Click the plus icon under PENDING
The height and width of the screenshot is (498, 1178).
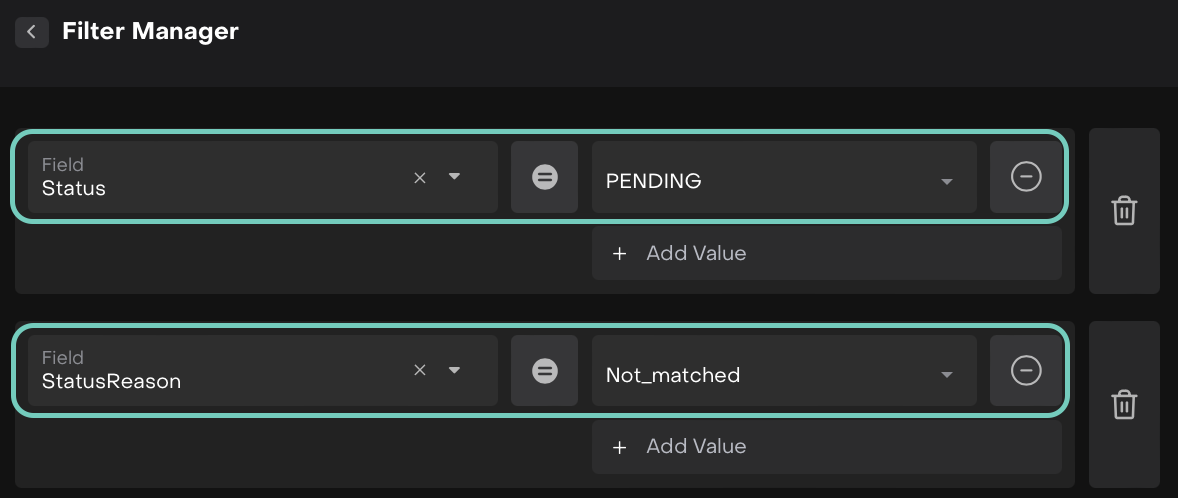coord(619,253)
